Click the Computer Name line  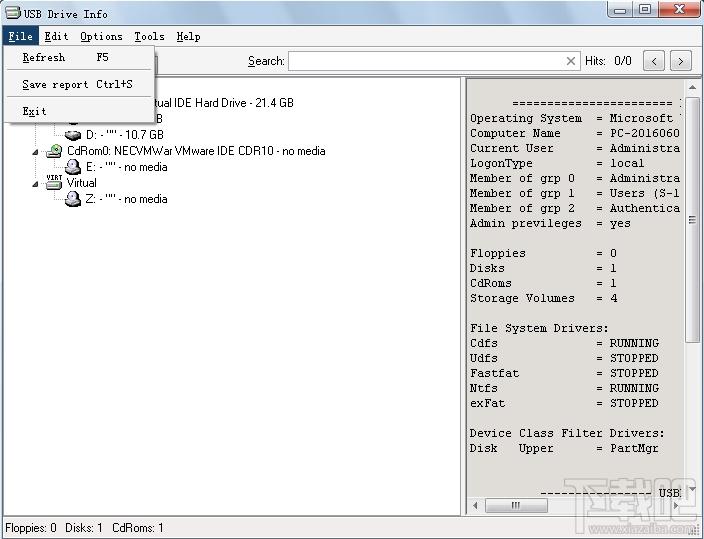pyautogui.click(x=575, y=133)
